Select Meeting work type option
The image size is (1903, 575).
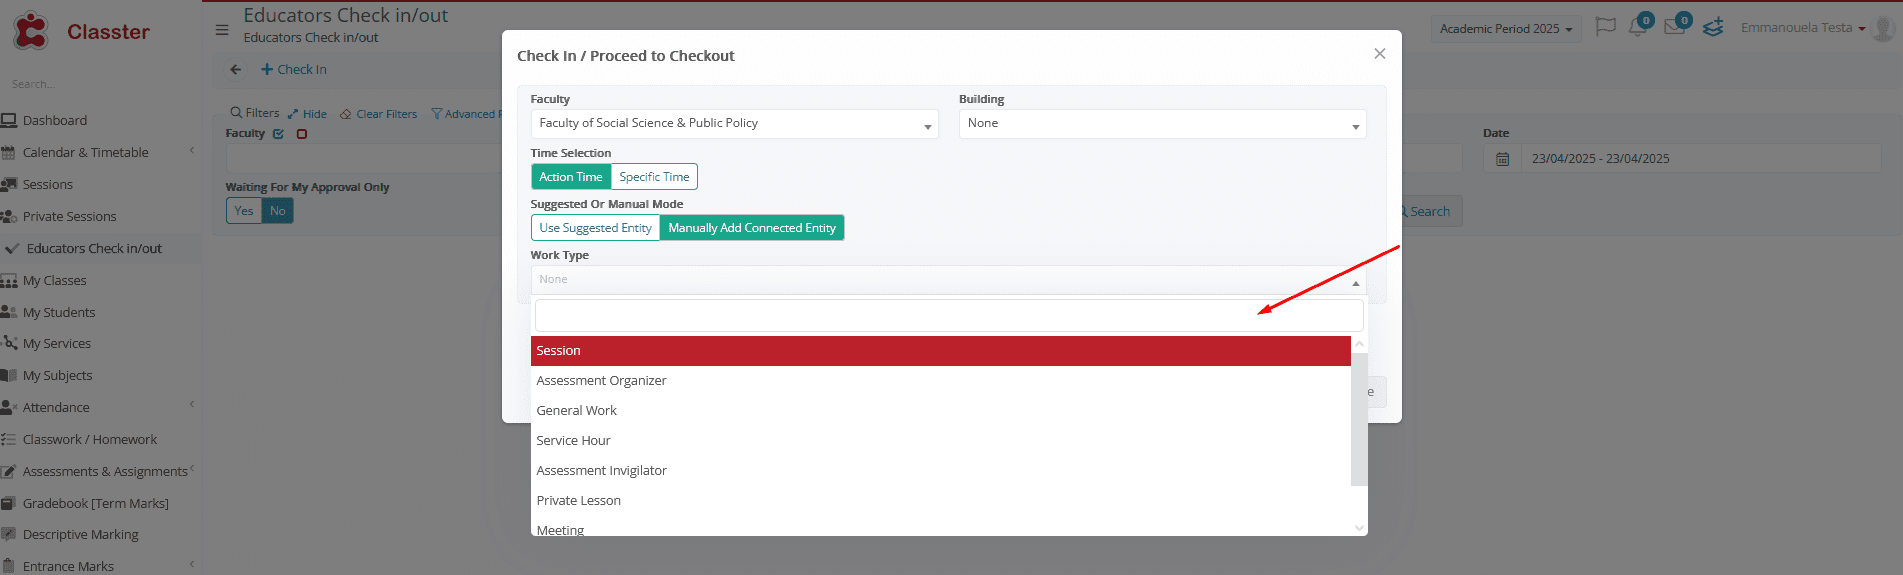941,528
